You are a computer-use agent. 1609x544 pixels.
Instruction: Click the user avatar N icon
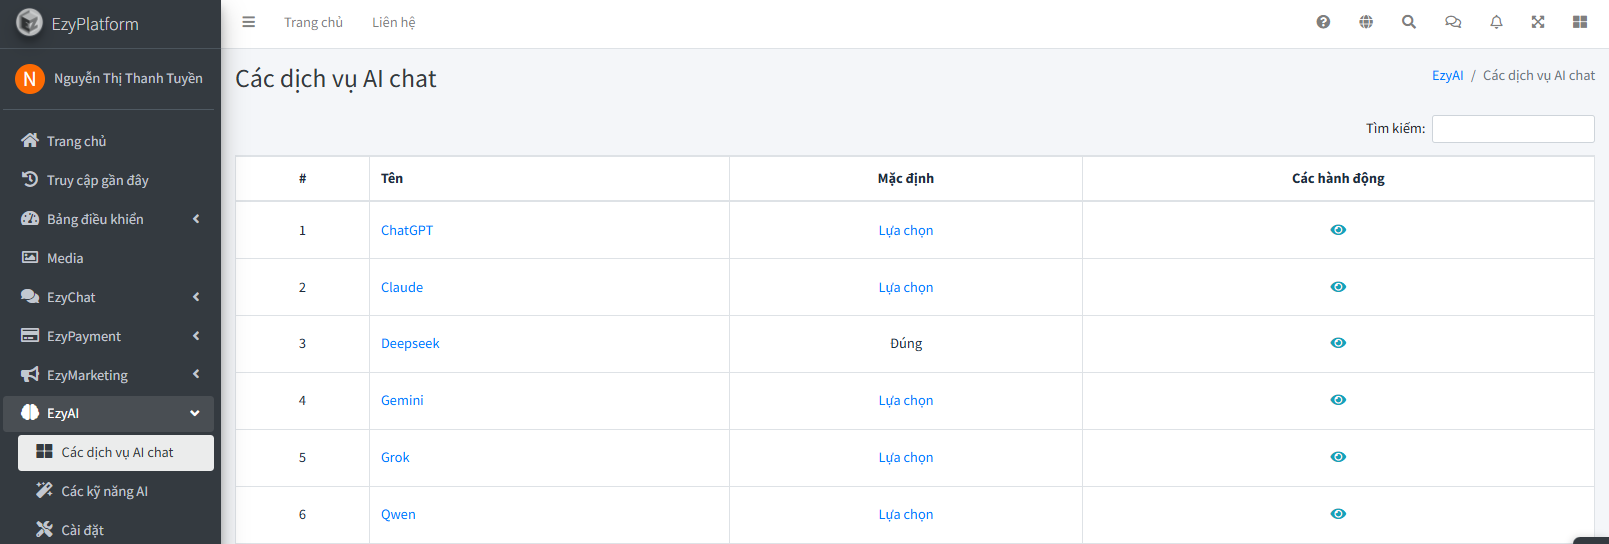click(x=30, y=78)
